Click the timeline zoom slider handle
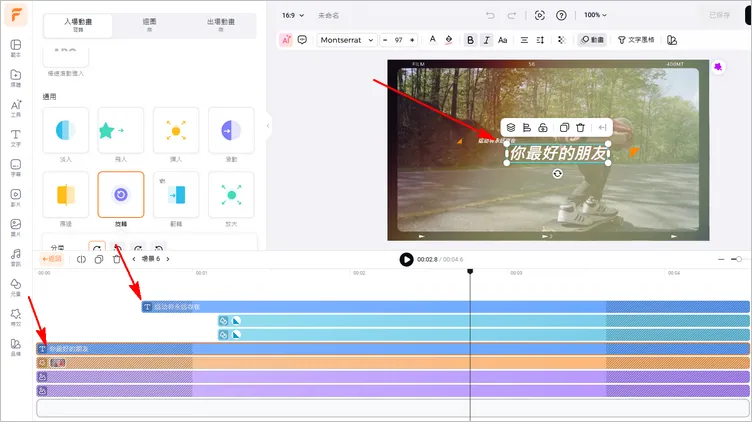Viewport: 752px width, 422px height. (x=739, y=259)
